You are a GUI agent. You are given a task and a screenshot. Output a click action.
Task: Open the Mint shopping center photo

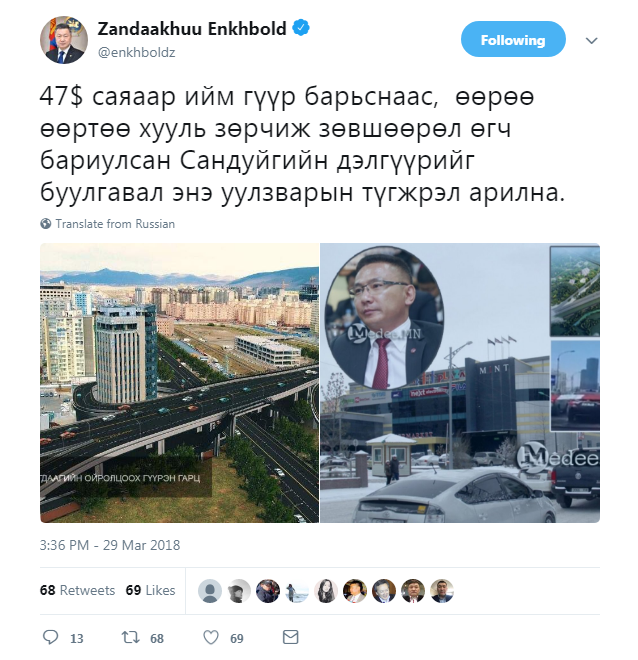pos(460,383)
